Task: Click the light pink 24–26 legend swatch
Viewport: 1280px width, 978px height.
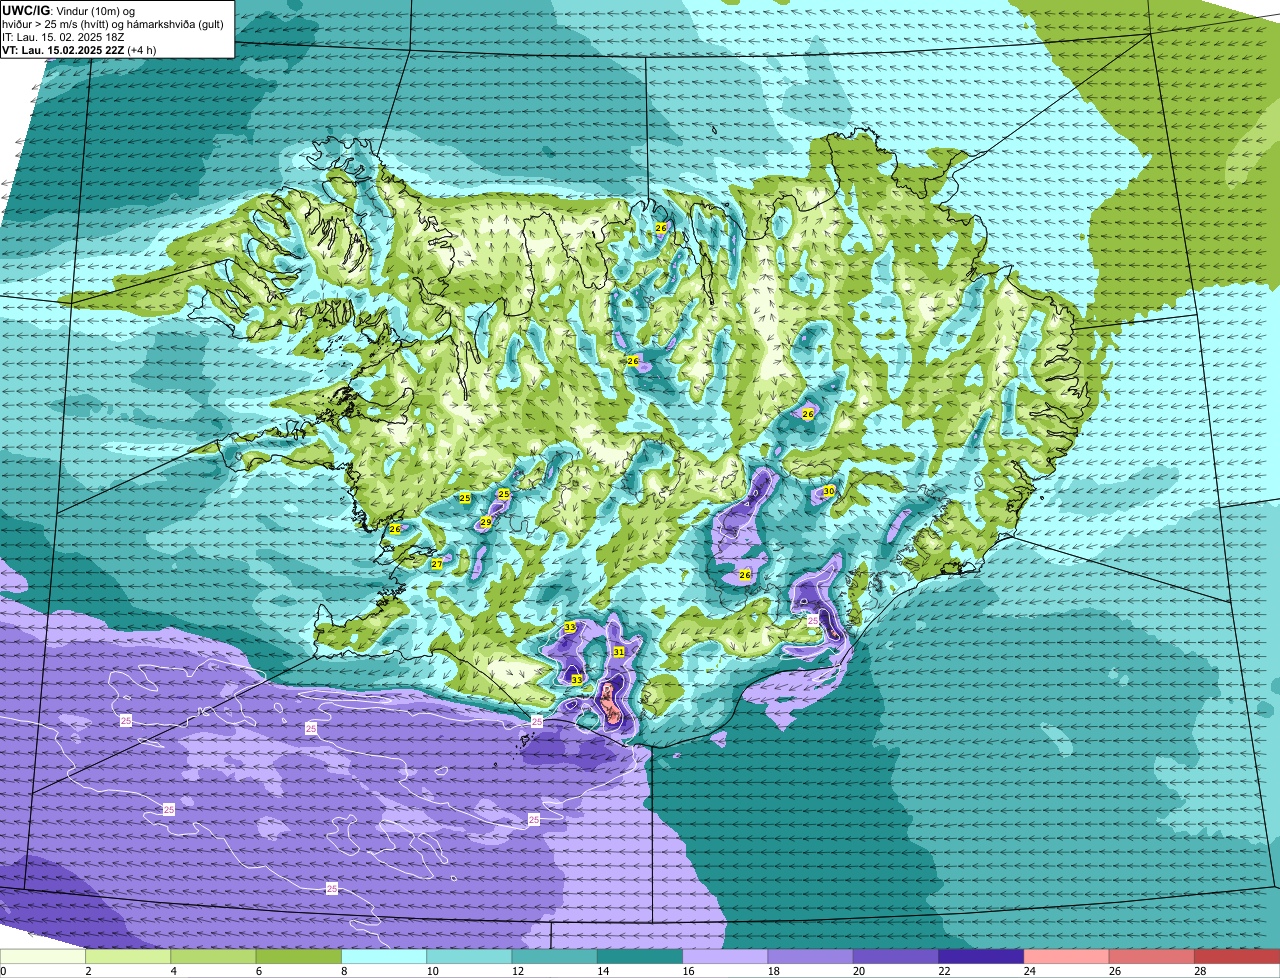Action: [1066, 956]
